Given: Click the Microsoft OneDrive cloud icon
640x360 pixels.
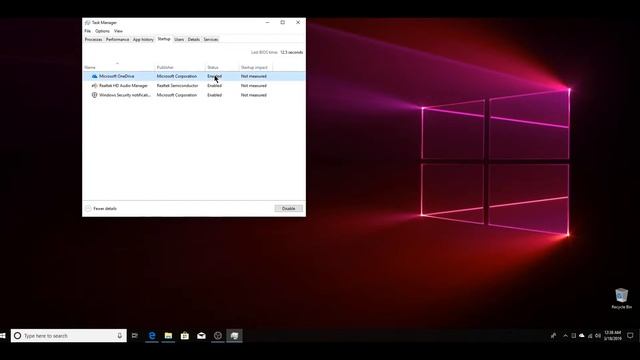Looking at the screenshot, I should click(94, 76).
